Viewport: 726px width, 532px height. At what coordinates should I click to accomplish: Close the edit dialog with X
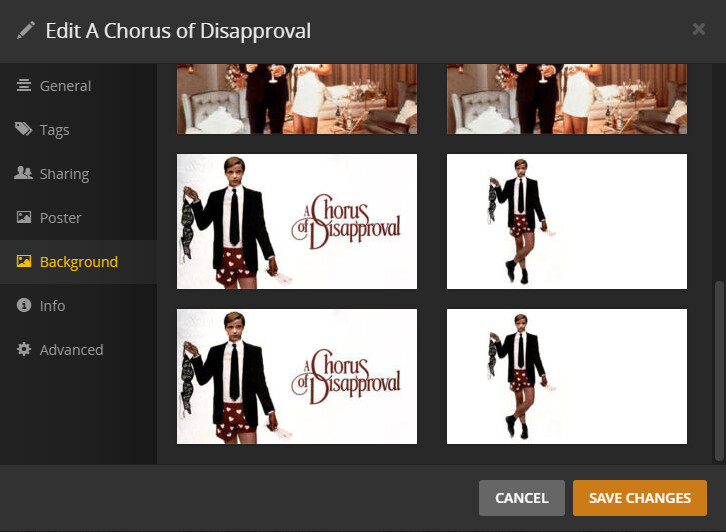[699, 29]
